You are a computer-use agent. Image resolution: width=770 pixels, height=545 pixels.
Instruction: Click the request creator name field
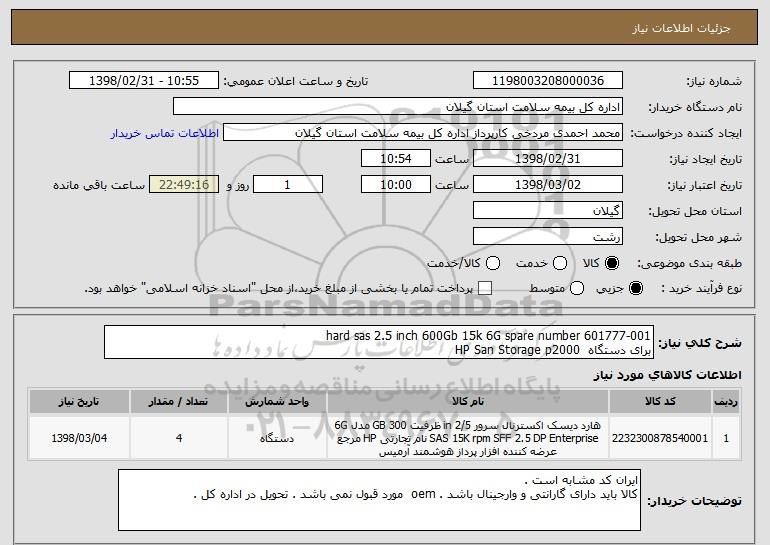[423, 133]
